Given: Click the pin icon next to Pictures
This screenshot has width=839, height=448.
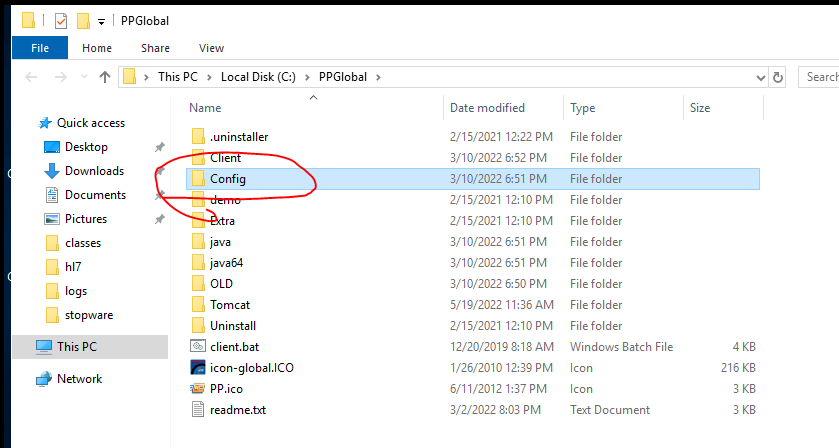Looking at the screenshot, I should coord(159,219).
